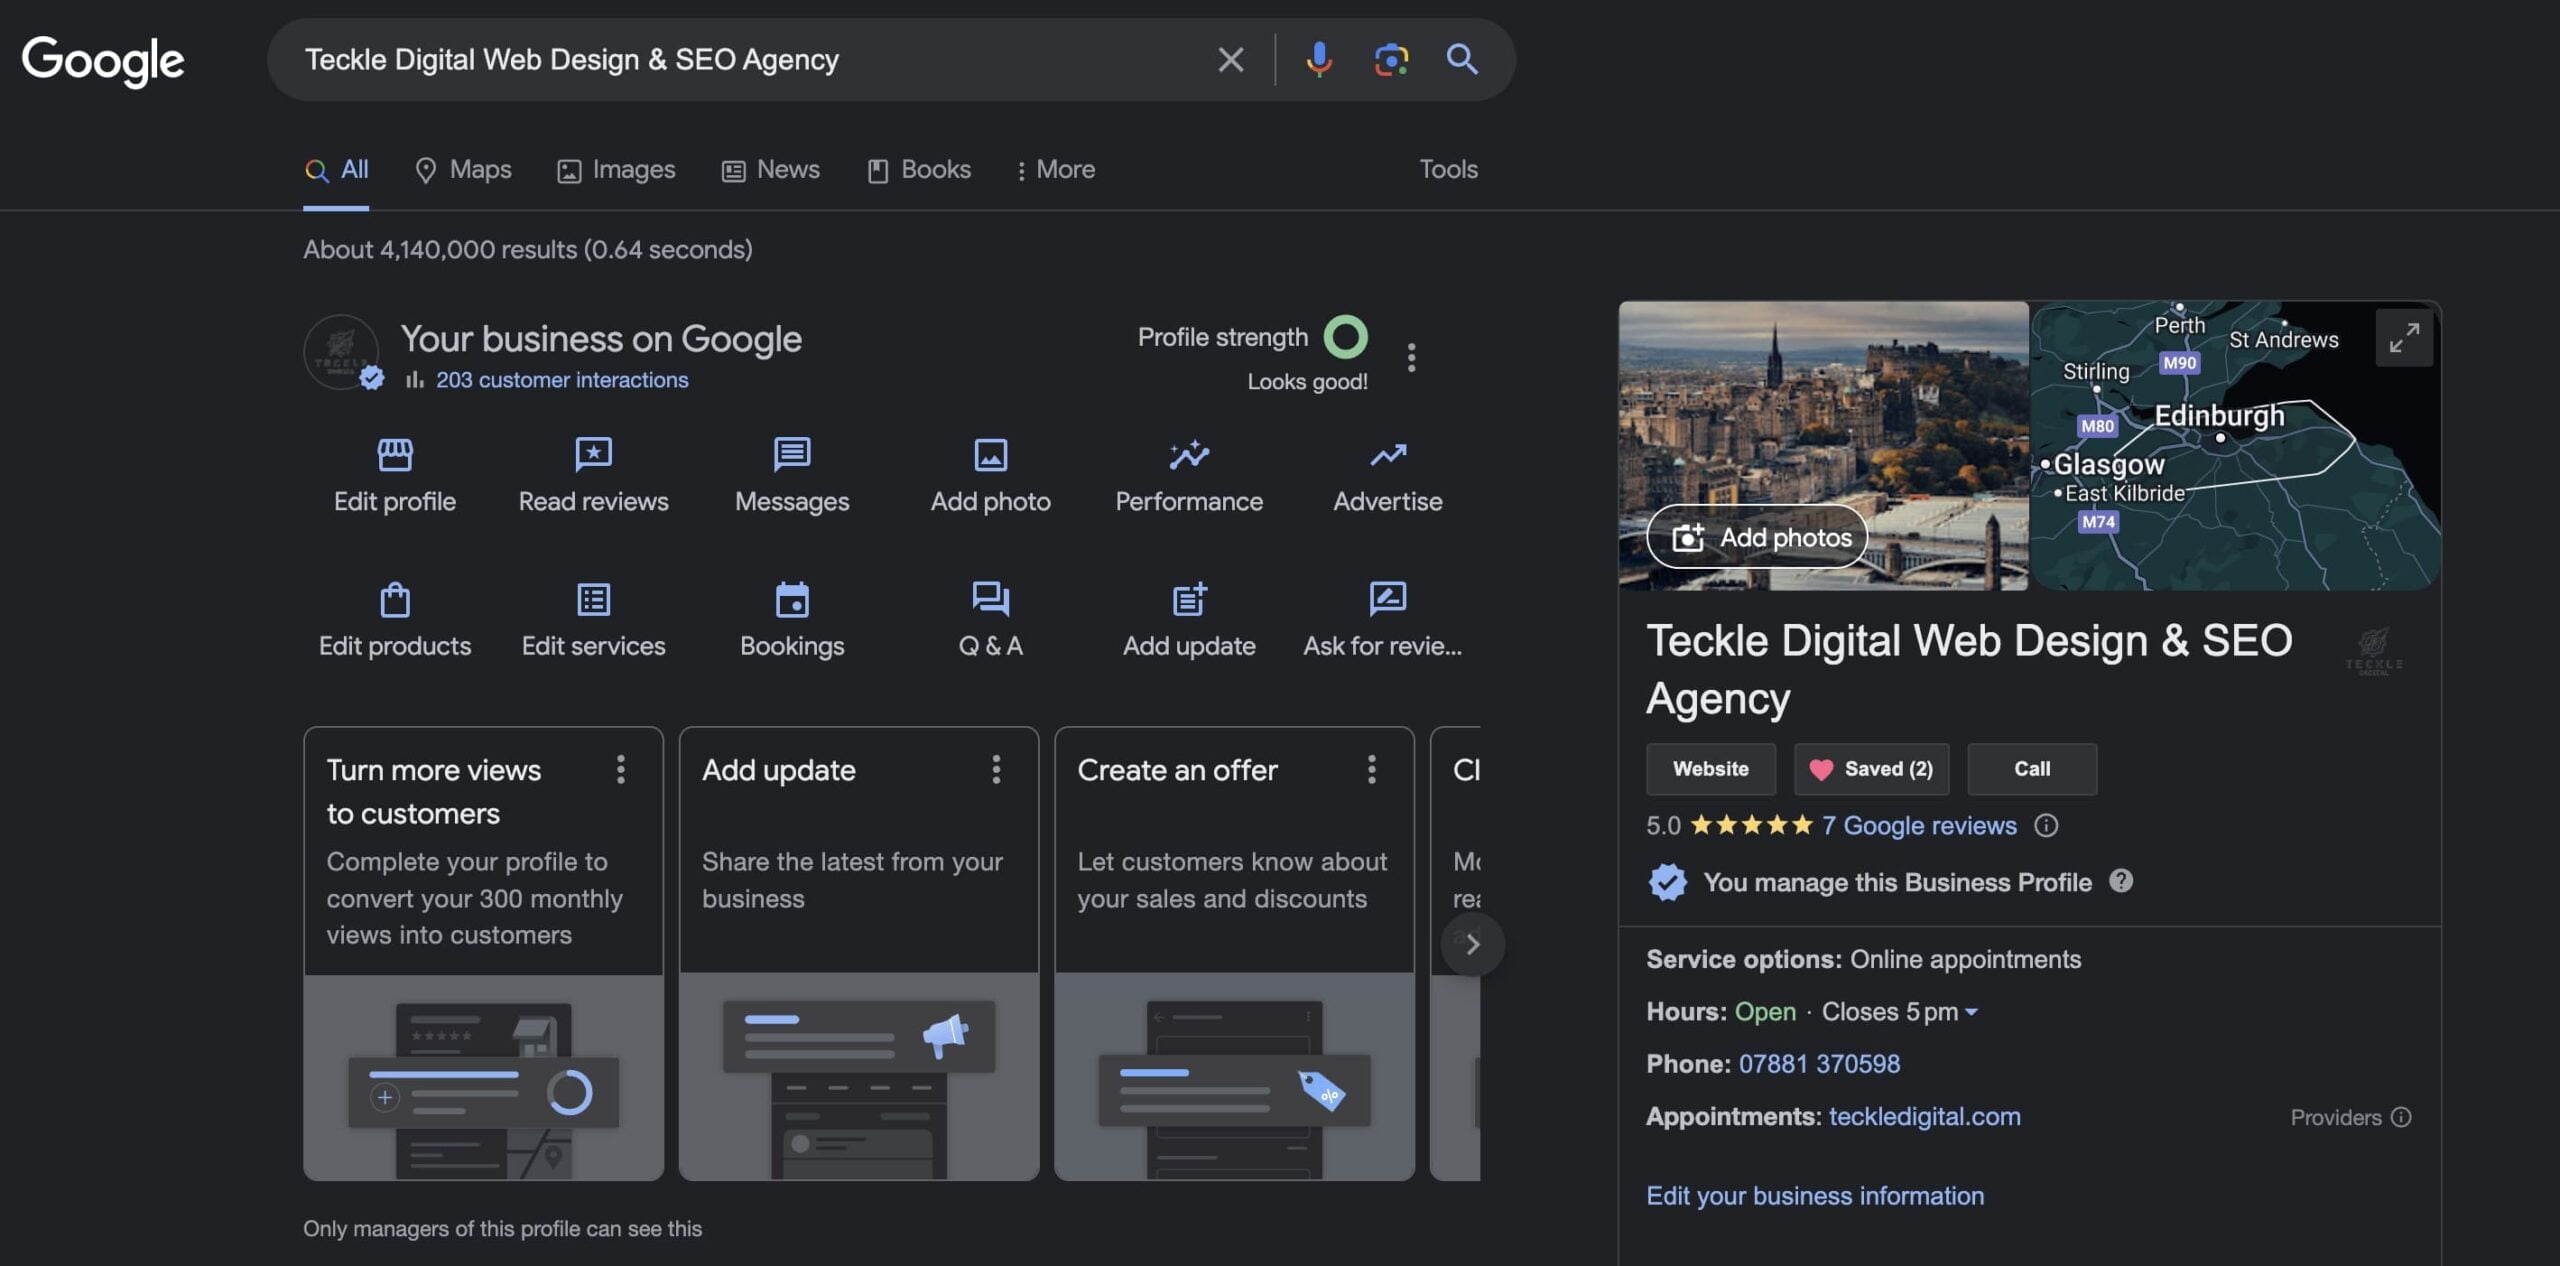The image size is (2560, 1266).
Task: Click the Performance icon
Action: tap(1189, 454)
